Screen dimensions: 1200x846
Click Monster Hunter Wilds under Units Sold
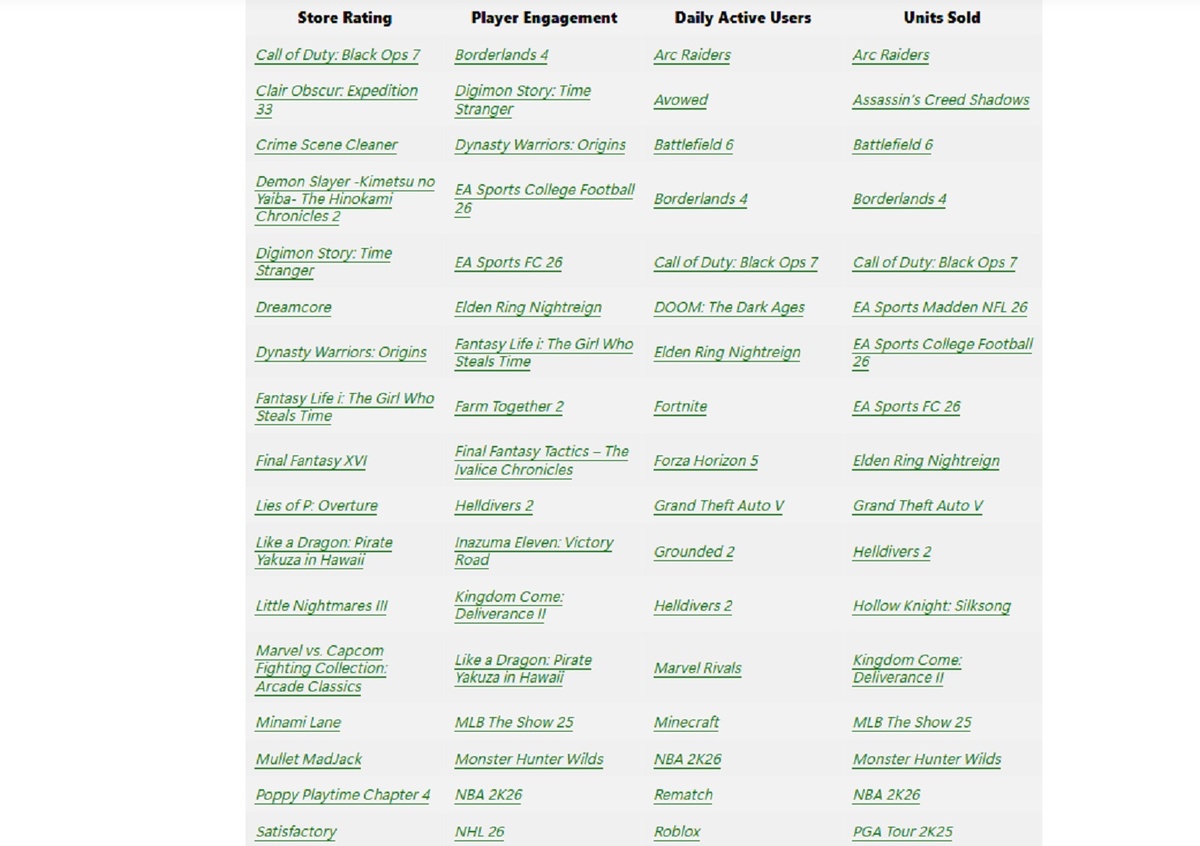927,759
